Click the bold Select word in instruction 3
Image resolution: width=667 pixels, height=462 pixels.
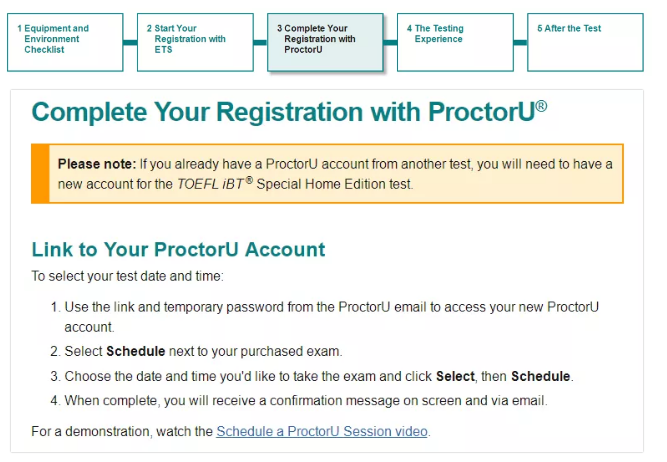pyautogui.click(x=455, y=376)
